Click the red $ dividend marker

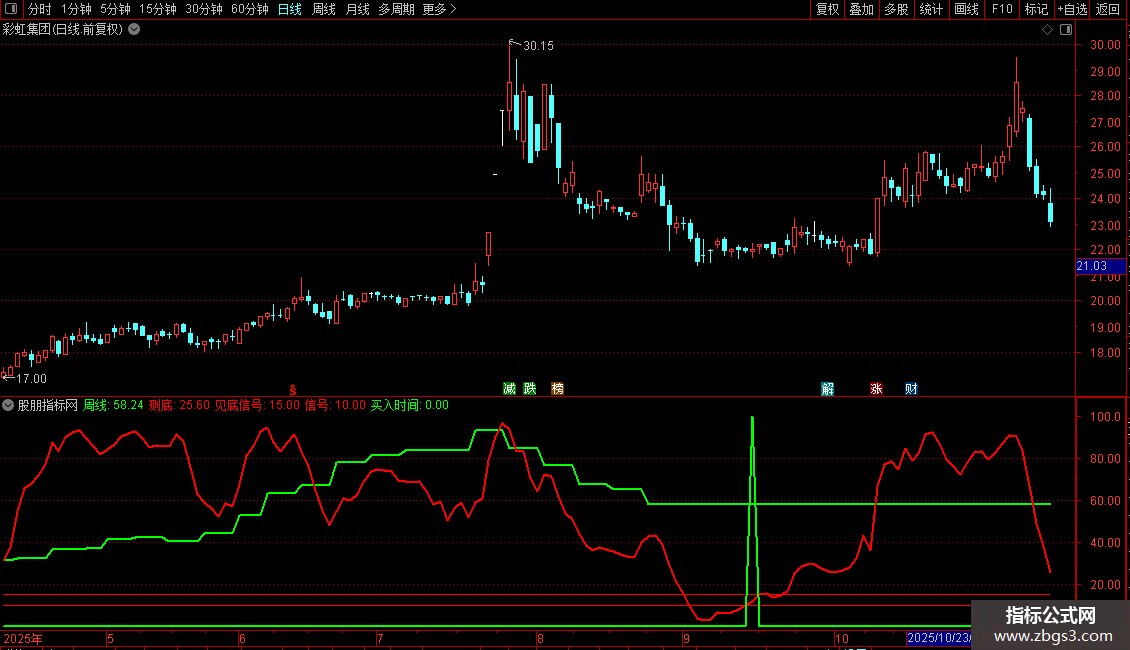coord(293,390)
